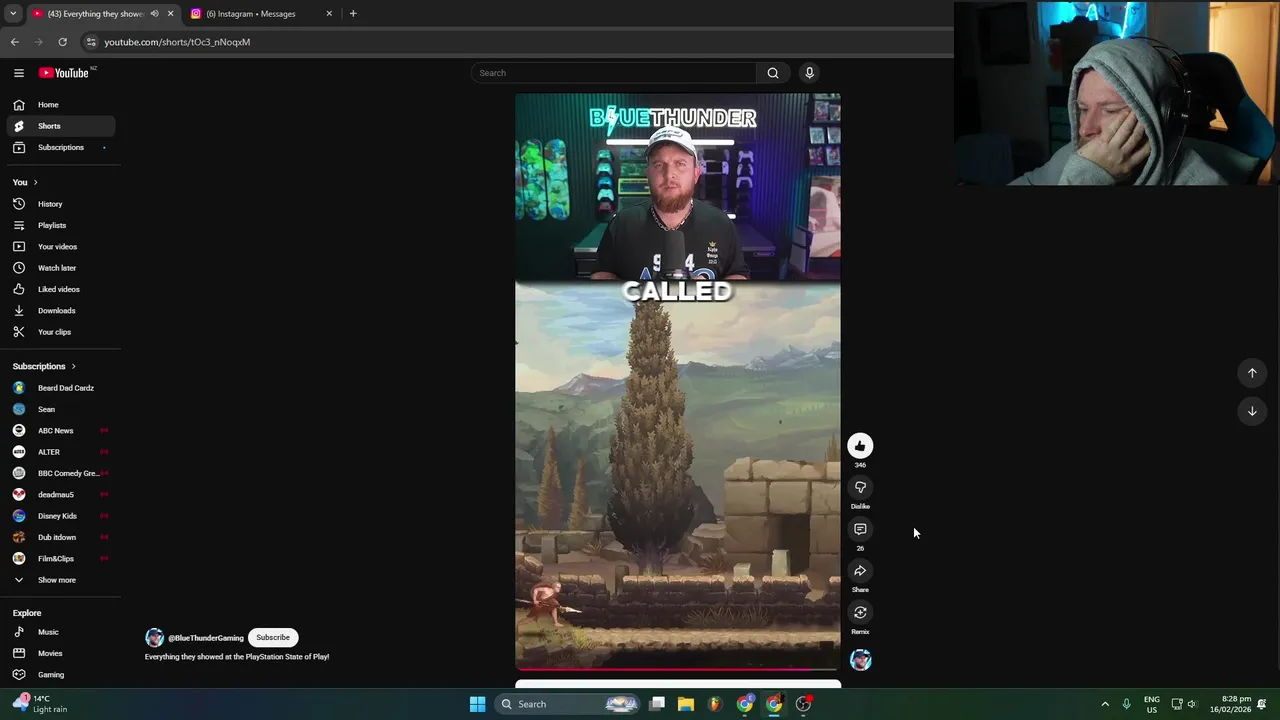Click the YouTube logo
The image size is (1280, 720).
click(66, 73)
